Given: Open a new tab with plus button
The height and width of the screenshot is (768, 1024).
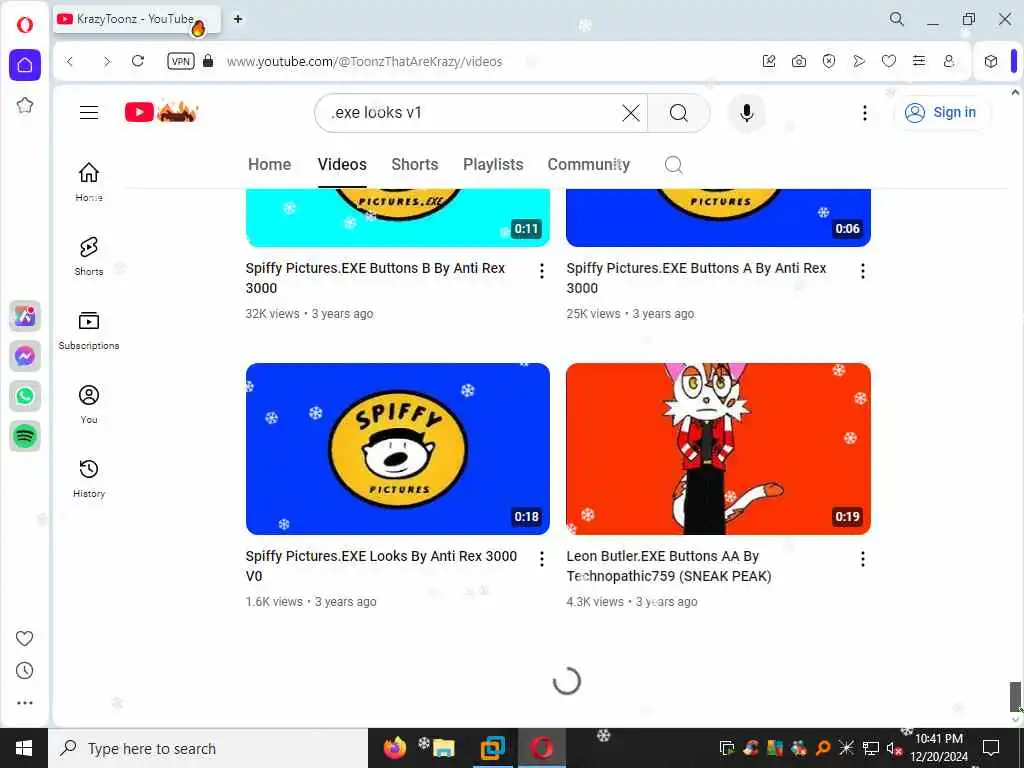Looking at the screenshot, I should click(238, 19).
